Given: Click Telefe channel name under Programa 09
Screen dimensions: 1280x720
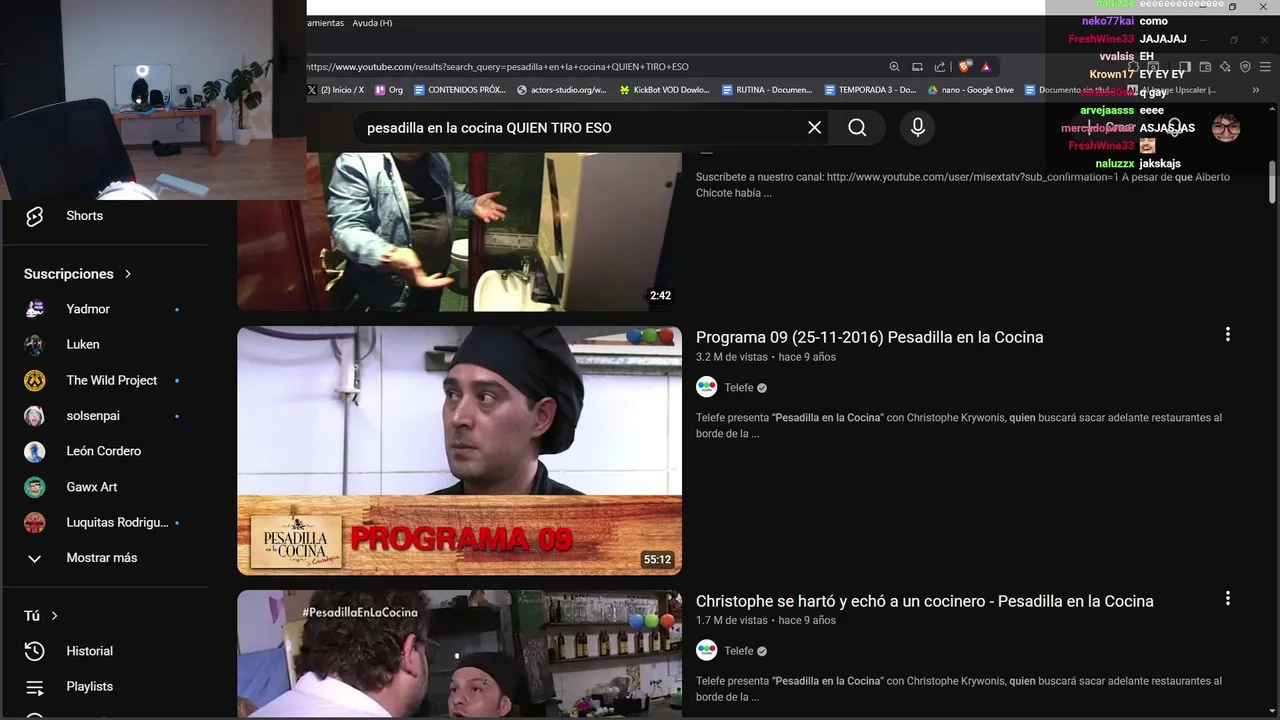Looking at the screenshot, I should tap(739, 387).
